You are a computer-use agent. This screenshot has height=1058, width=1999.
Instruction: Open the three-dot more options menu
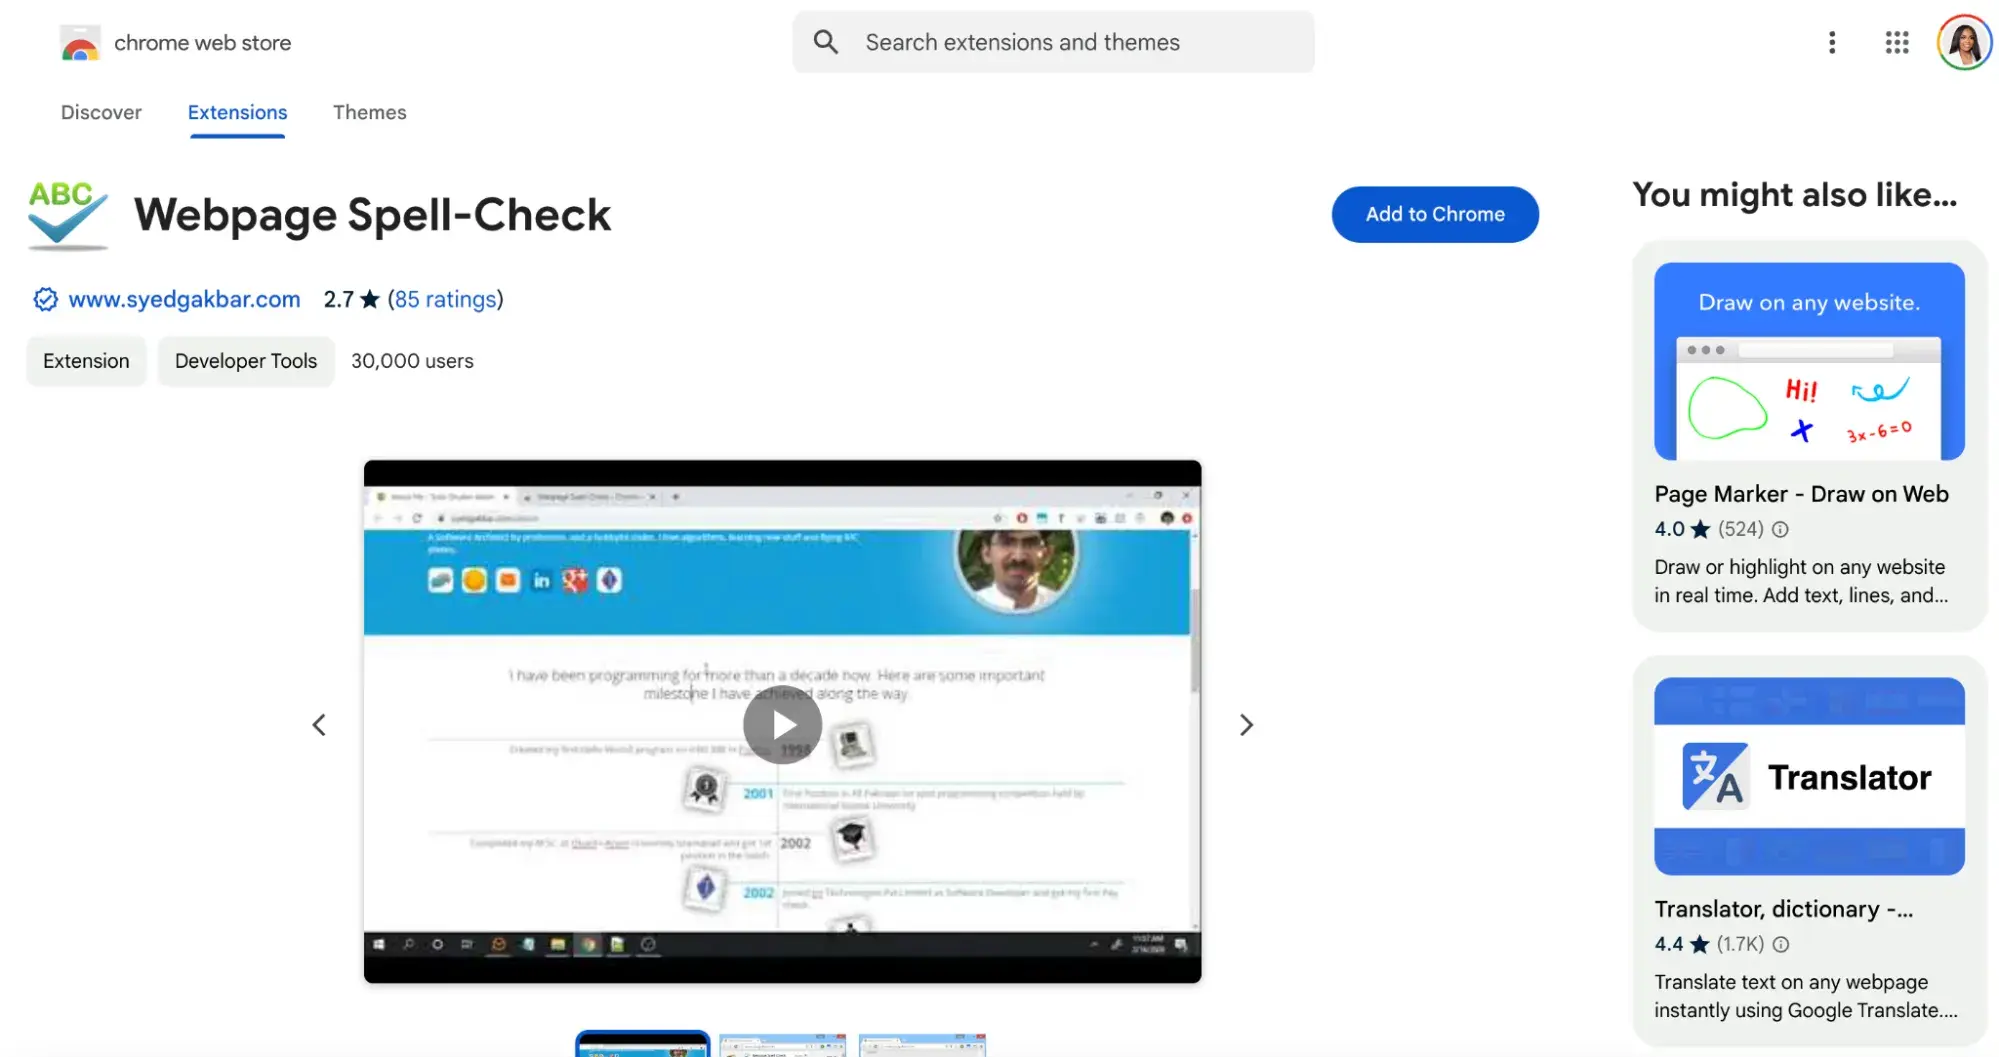1831,42
